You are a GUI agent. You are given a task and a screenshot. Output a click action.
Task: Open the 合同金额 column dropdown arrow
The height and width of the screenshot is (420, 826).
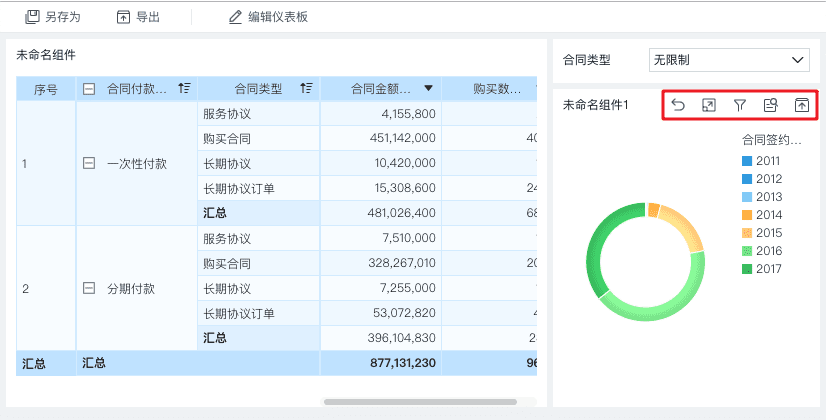[x=428, y=89]
